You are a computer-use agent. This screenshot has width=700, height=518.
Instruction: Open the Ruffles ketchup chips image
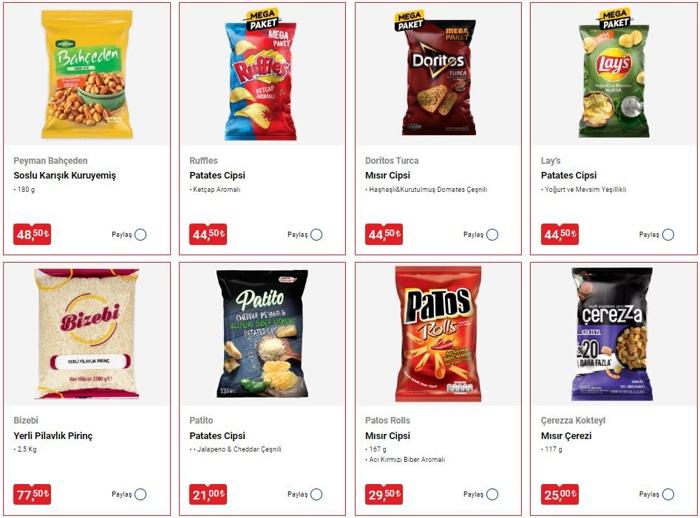pos(261,75)
